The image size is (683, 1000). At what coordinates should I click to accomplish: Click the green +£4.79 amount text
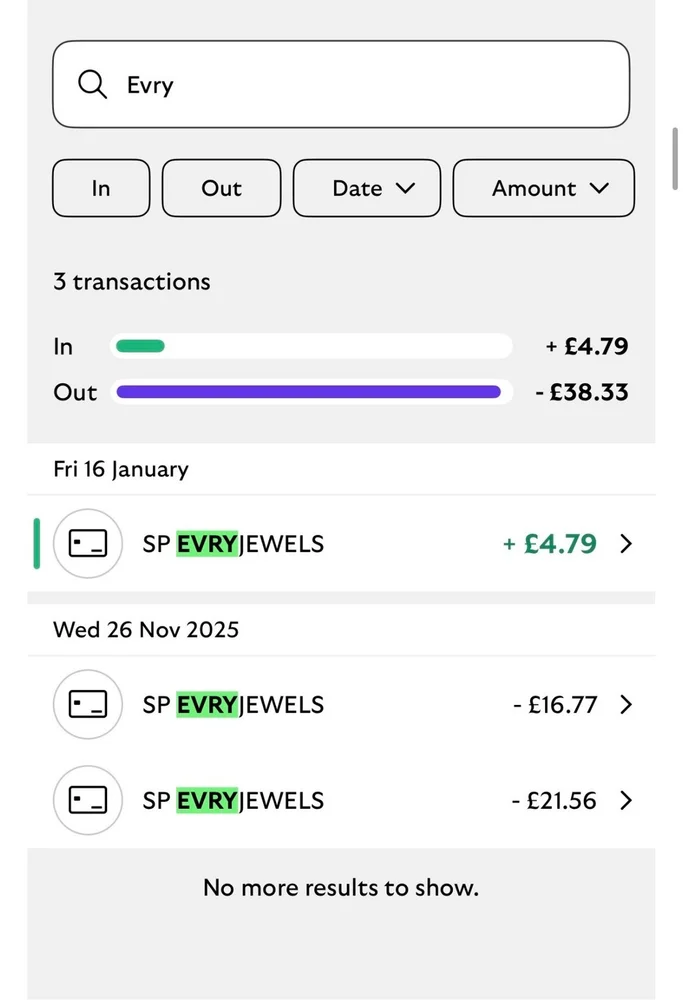click(550, 543)
